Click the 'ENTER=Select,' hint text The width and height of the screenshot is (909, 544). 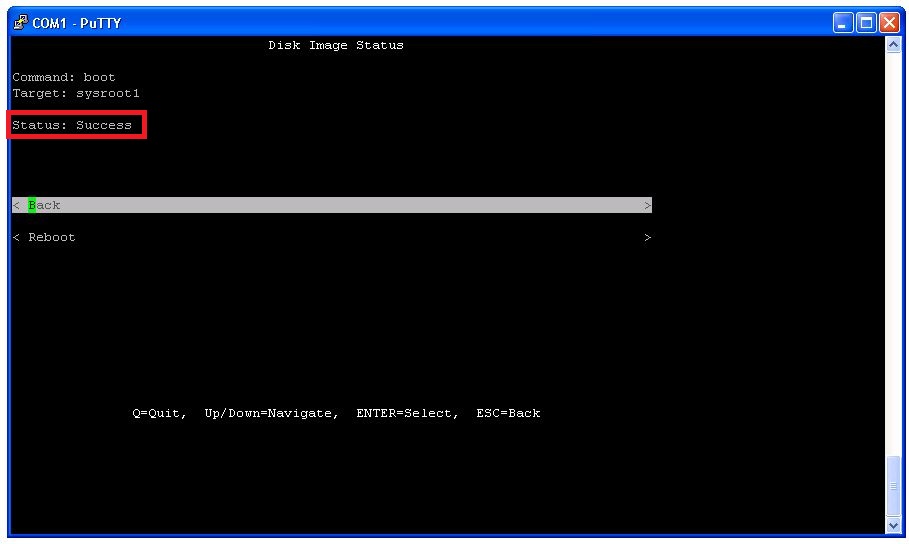tap(408, 414)
